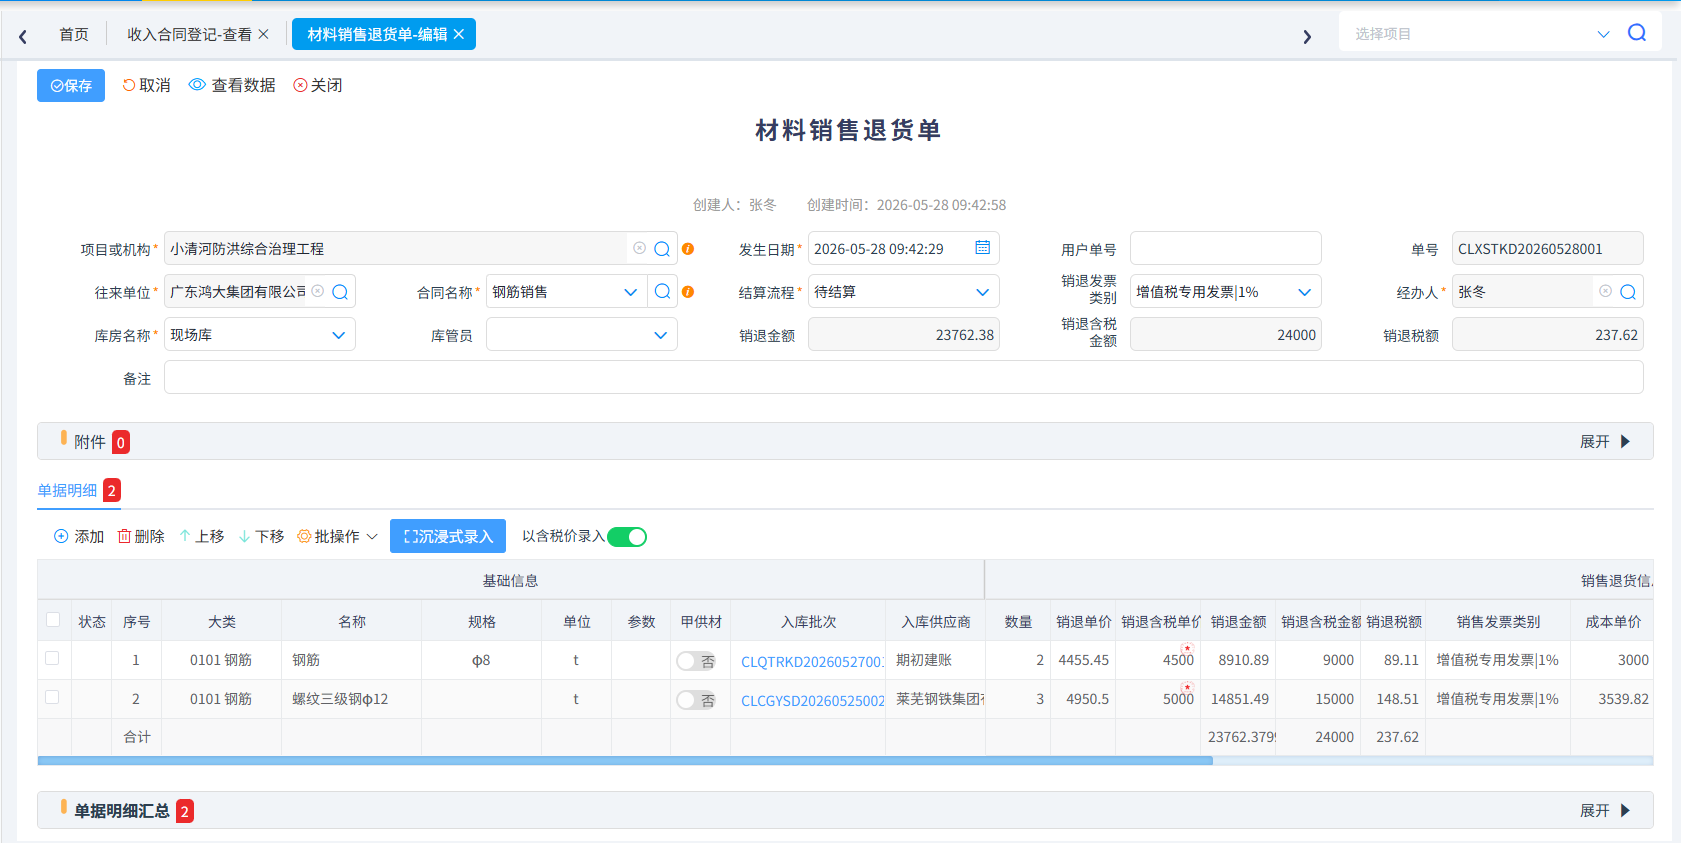
Task: Toggle the 以含税价录入 switch
Action: (627, 537)
